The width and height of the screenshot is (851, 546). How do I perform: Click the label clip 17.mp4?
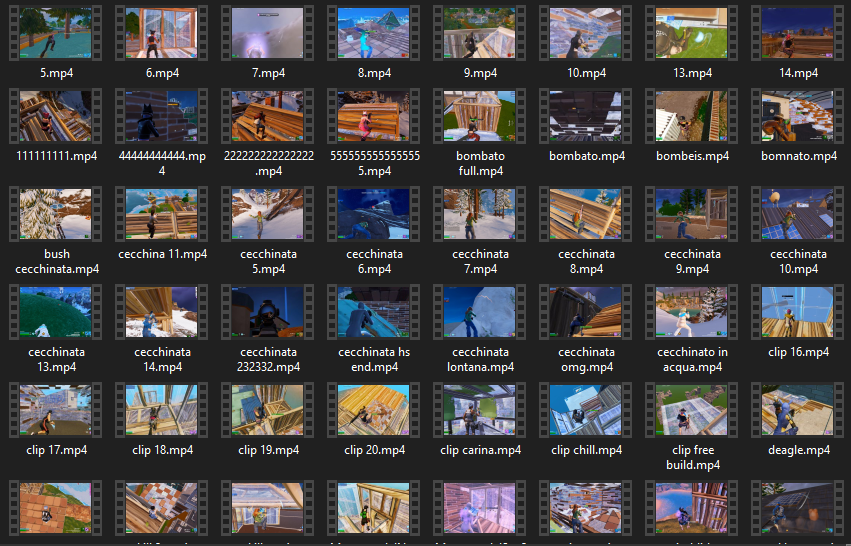(x=56, y=450)
